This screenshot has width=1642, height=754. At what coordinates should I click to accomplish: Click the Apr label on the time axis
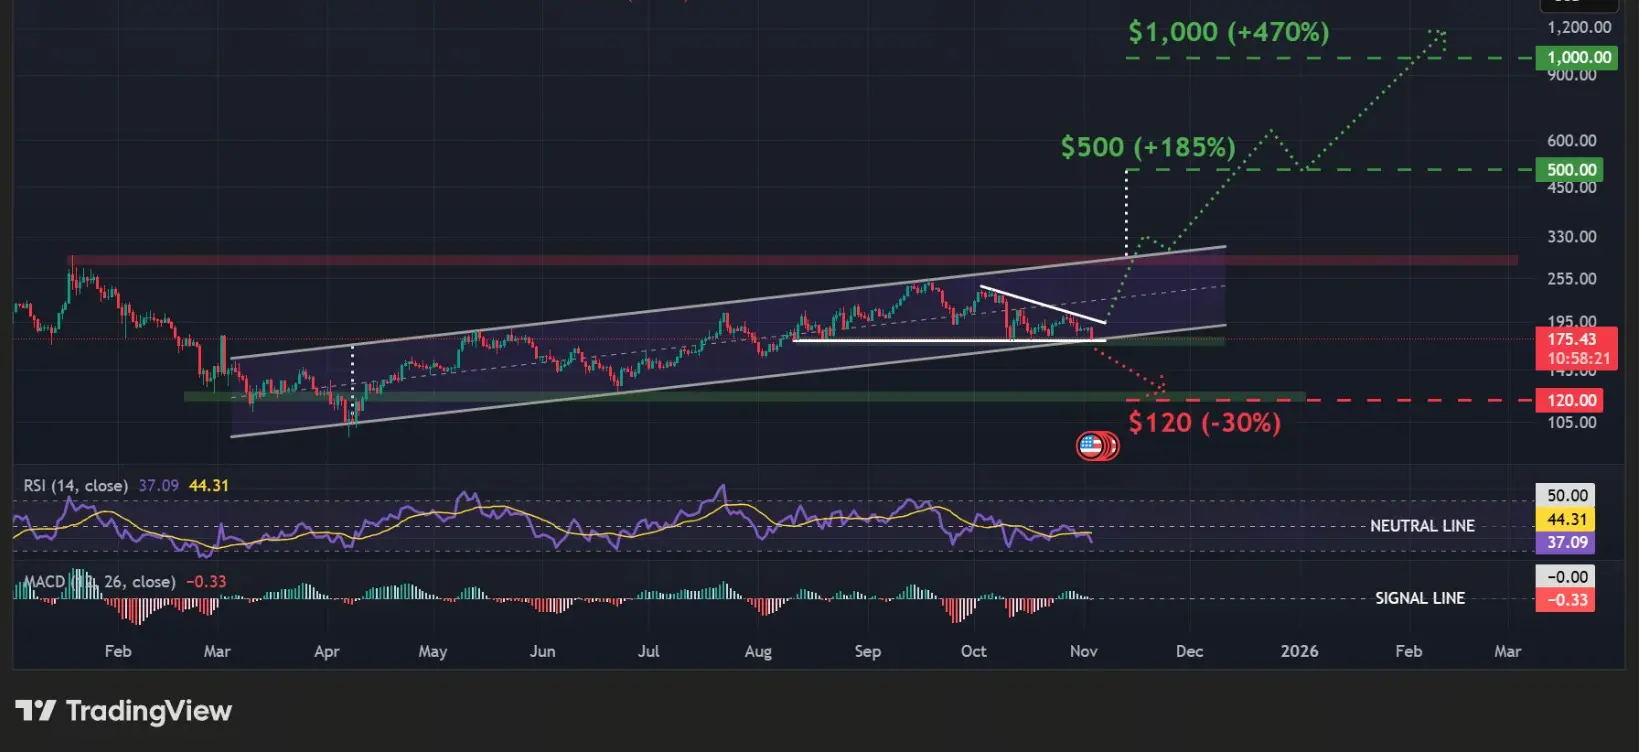(x=327, y=652)
